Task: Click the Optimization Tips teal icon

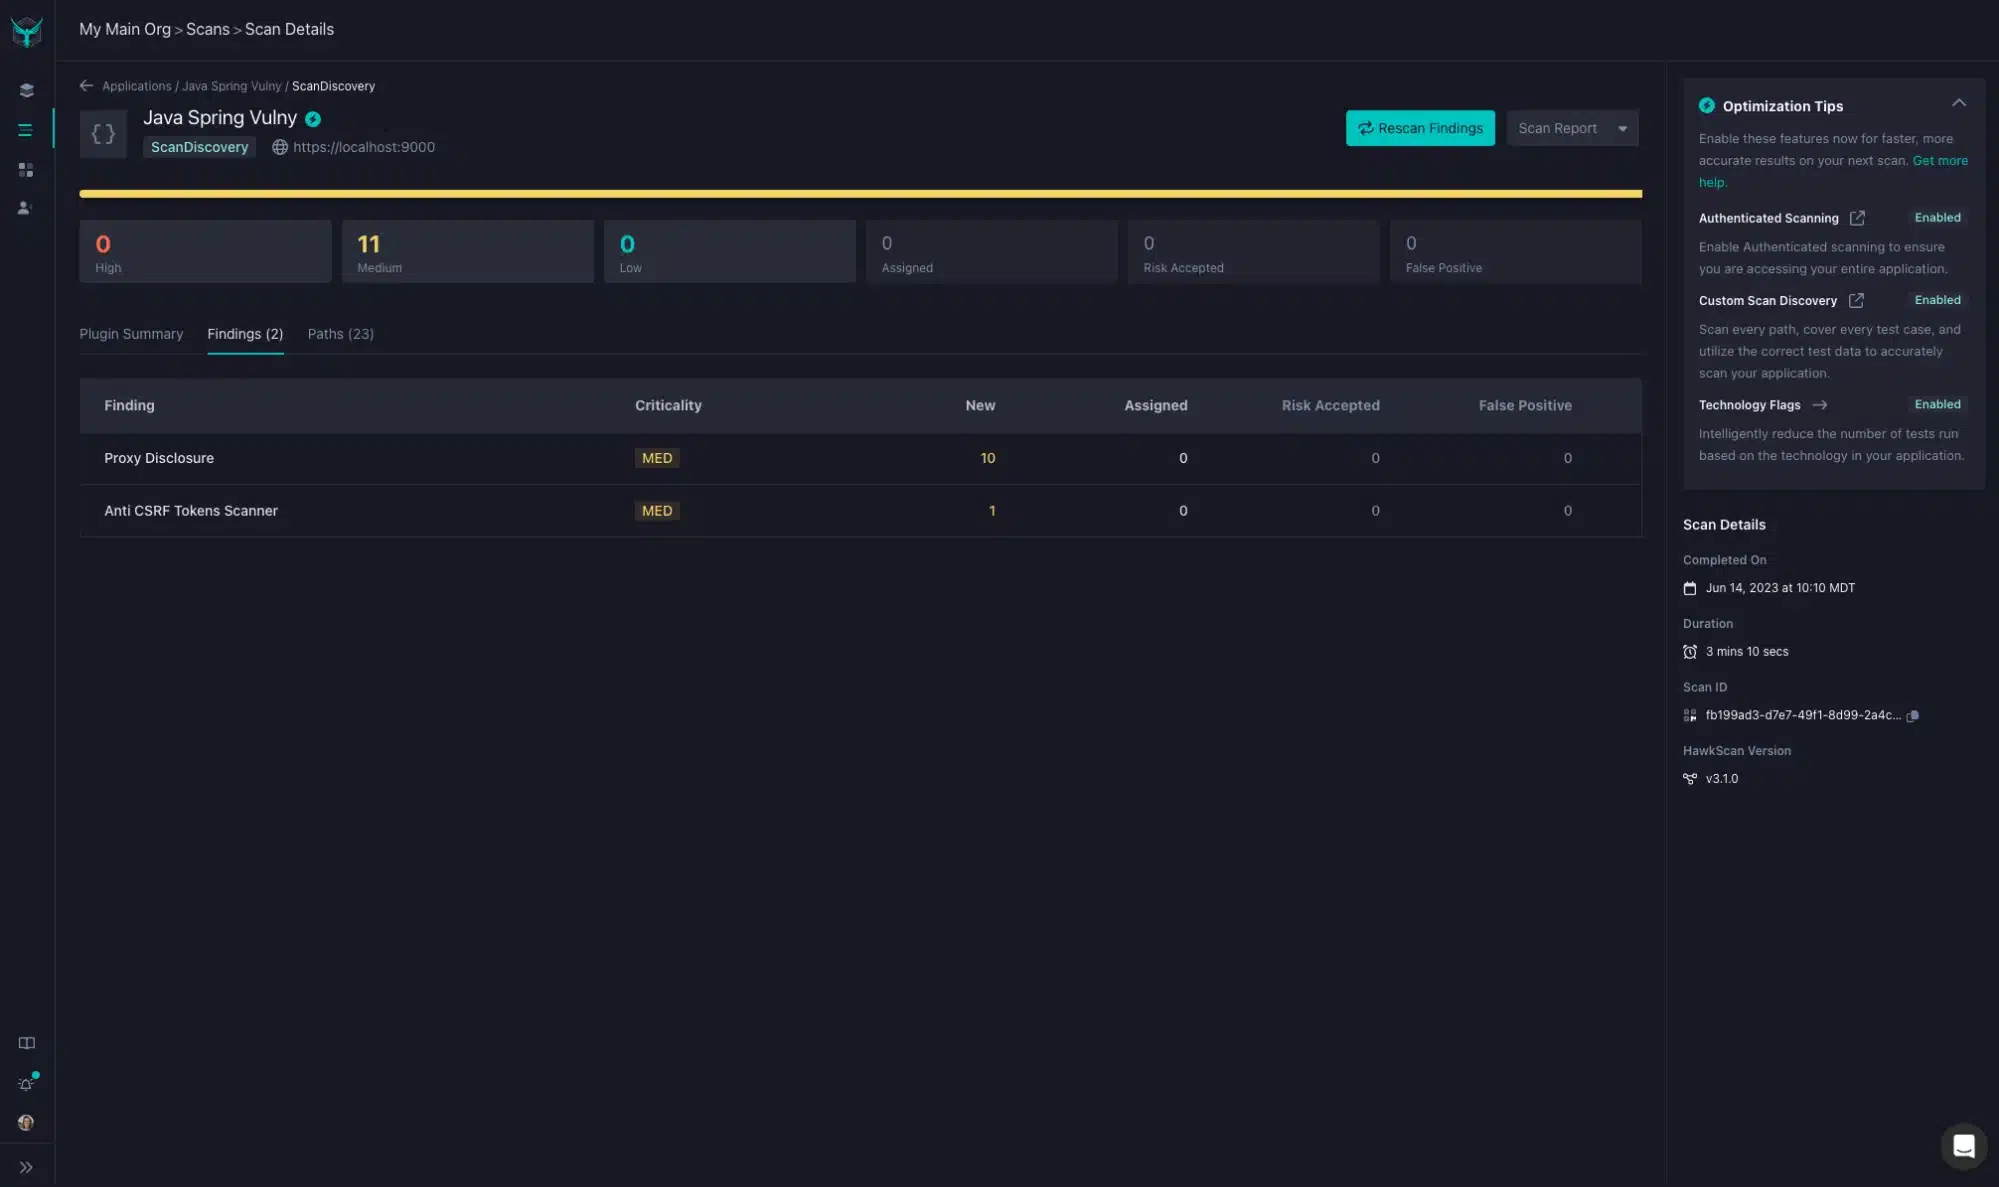Action: click(1706, 105)
